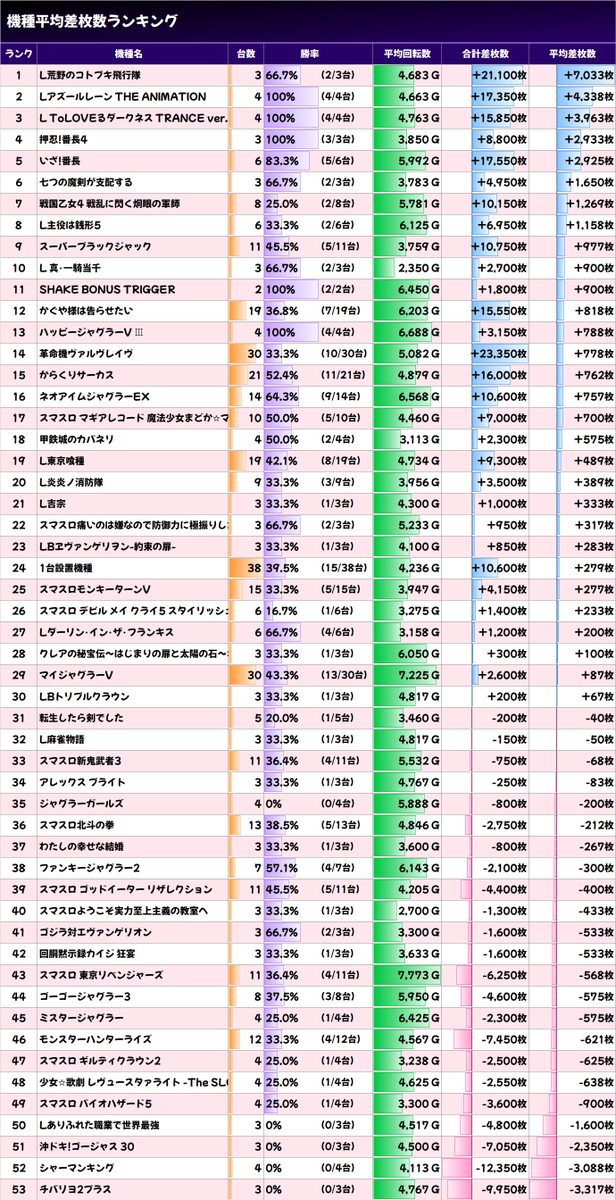Click the +21,100枚 total difference value
616x1200 pixels.
click(x=498, y=75)
